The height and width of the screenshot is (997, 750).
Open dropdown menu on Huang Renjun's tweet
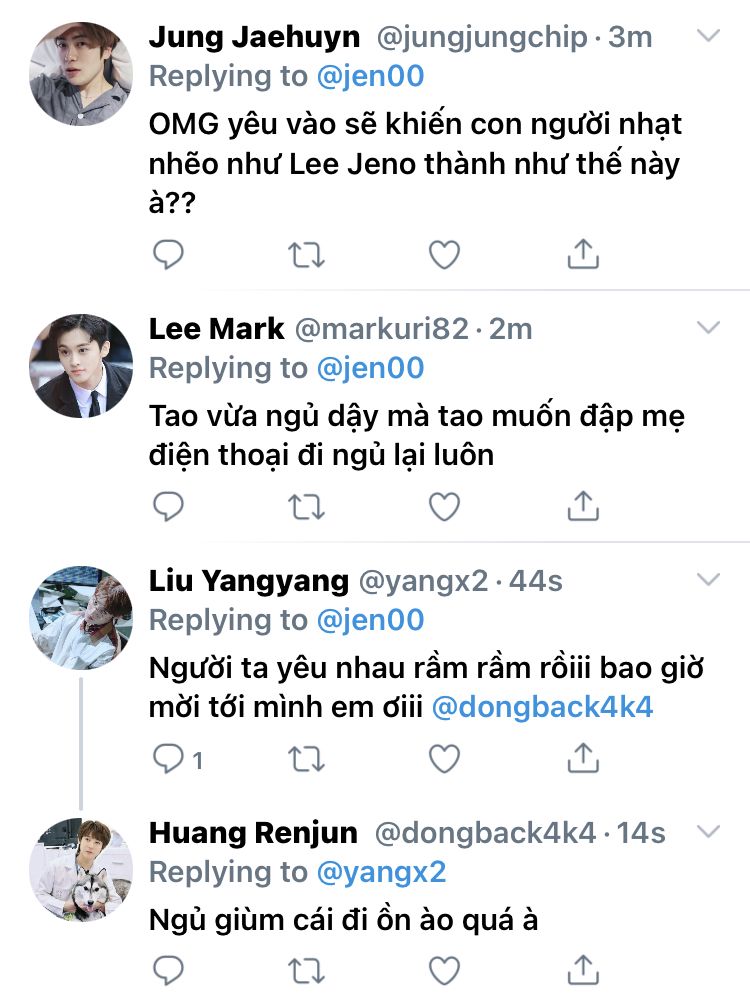pyautogui.click(x=708, y=831)
